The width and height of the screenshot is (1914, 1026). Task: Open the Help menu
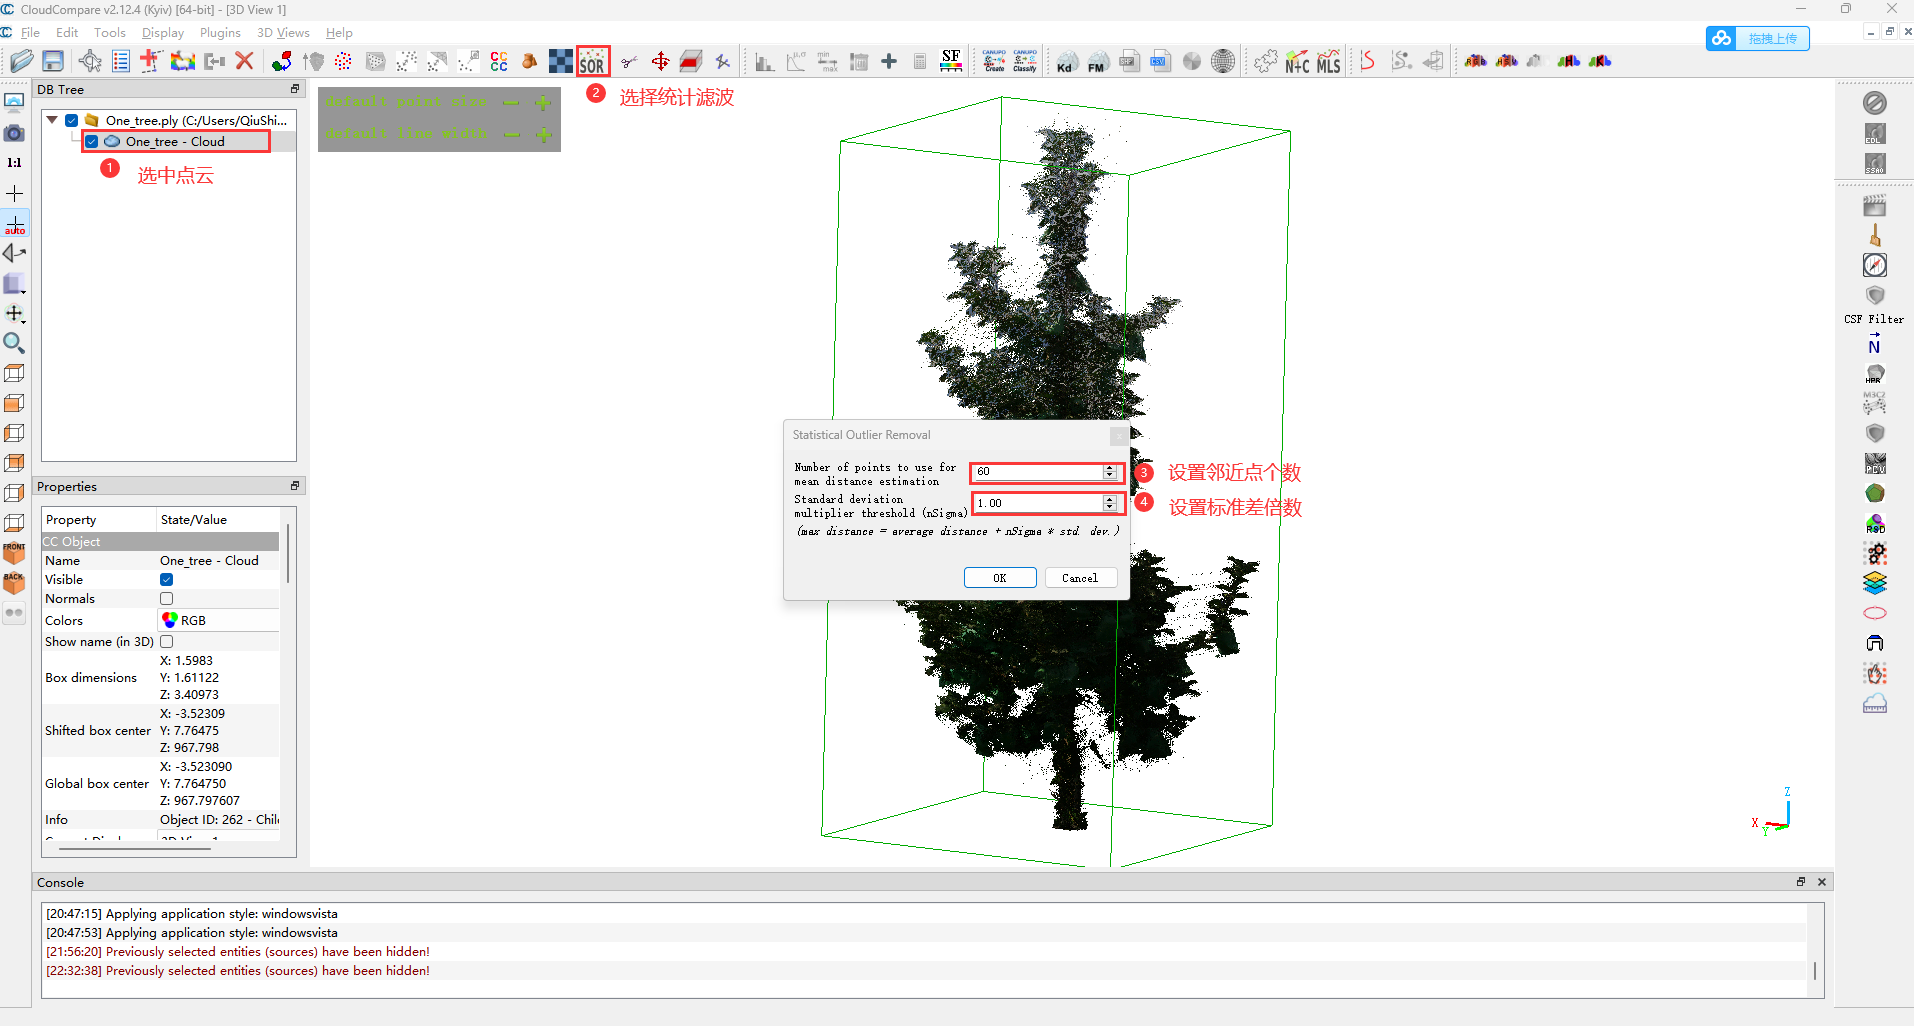point(339,32)
